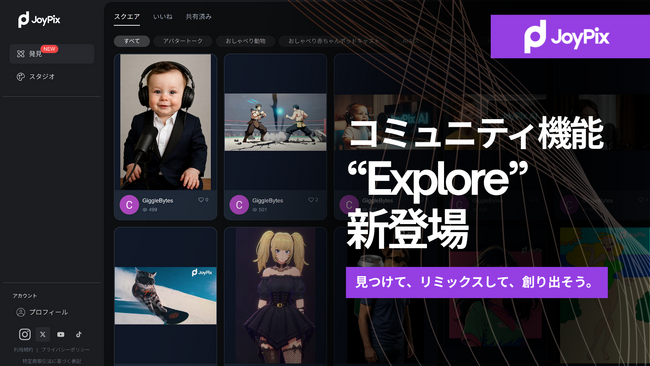Click the JoyPix logo in the sidebar

coord(39,19)
